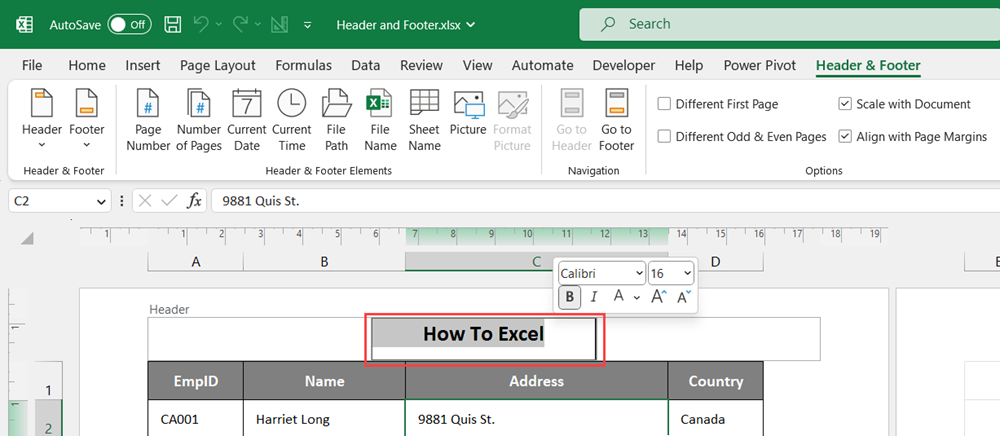1000x436 pixels.
Task: Enable Different First Page checkbox
Action: click(x=665, y=104)
